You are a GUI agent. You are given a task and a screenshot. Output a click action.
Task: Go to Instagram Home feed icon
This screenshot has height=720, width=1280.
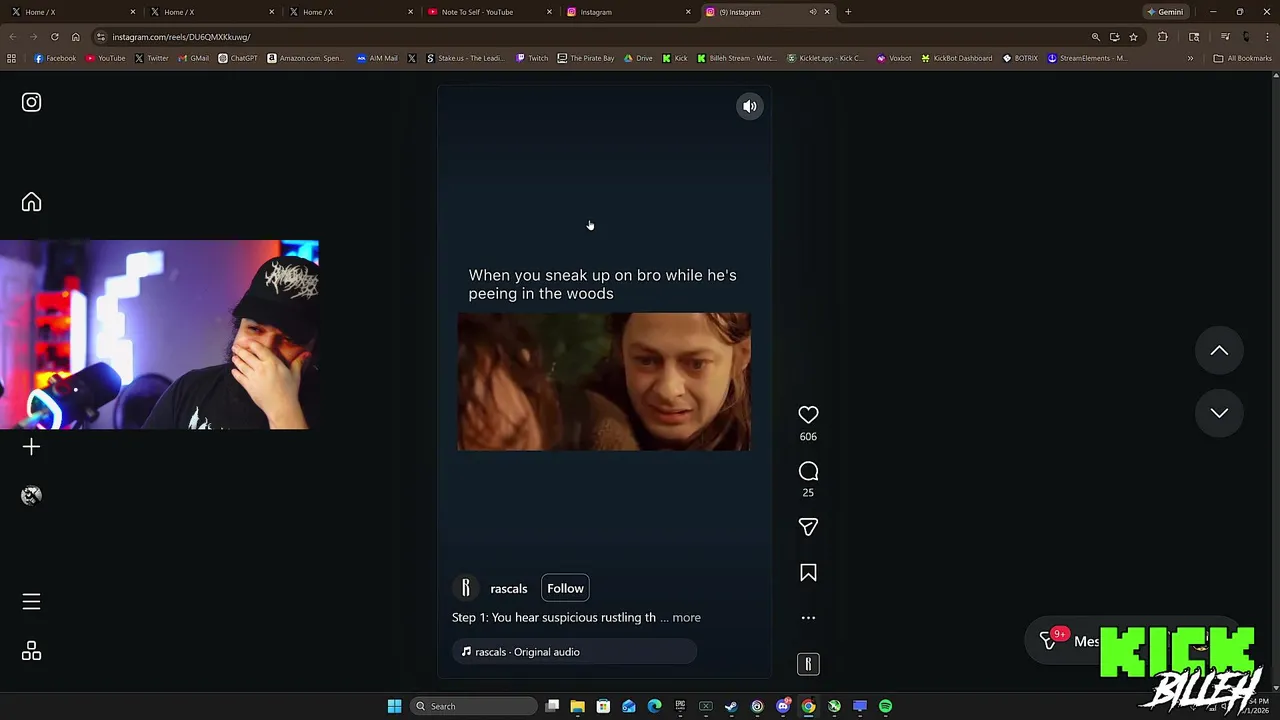[x=31, y=202]
